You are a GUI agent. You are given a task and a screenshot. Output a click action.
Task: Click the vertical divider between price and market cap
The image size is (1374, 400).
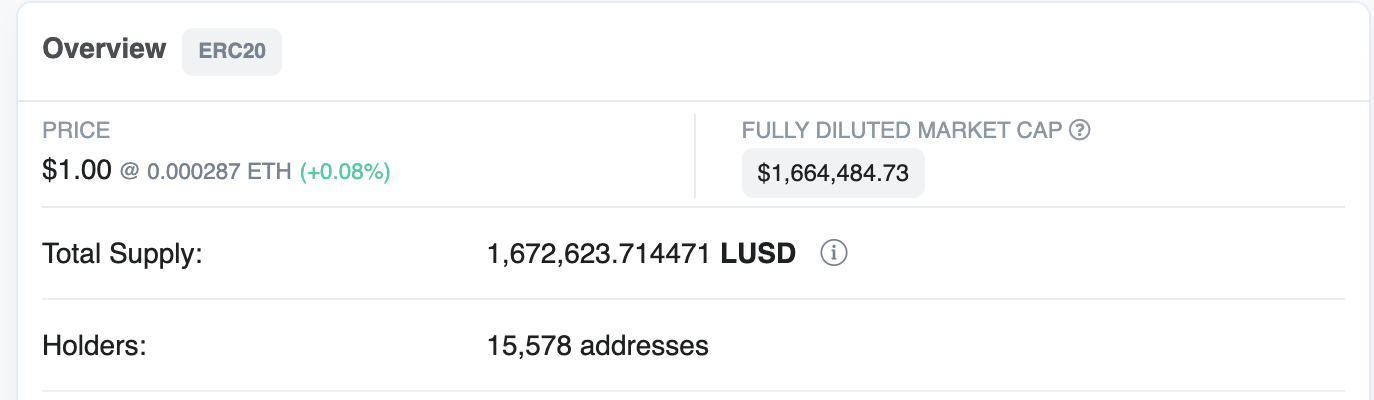[x=695, y=156]
